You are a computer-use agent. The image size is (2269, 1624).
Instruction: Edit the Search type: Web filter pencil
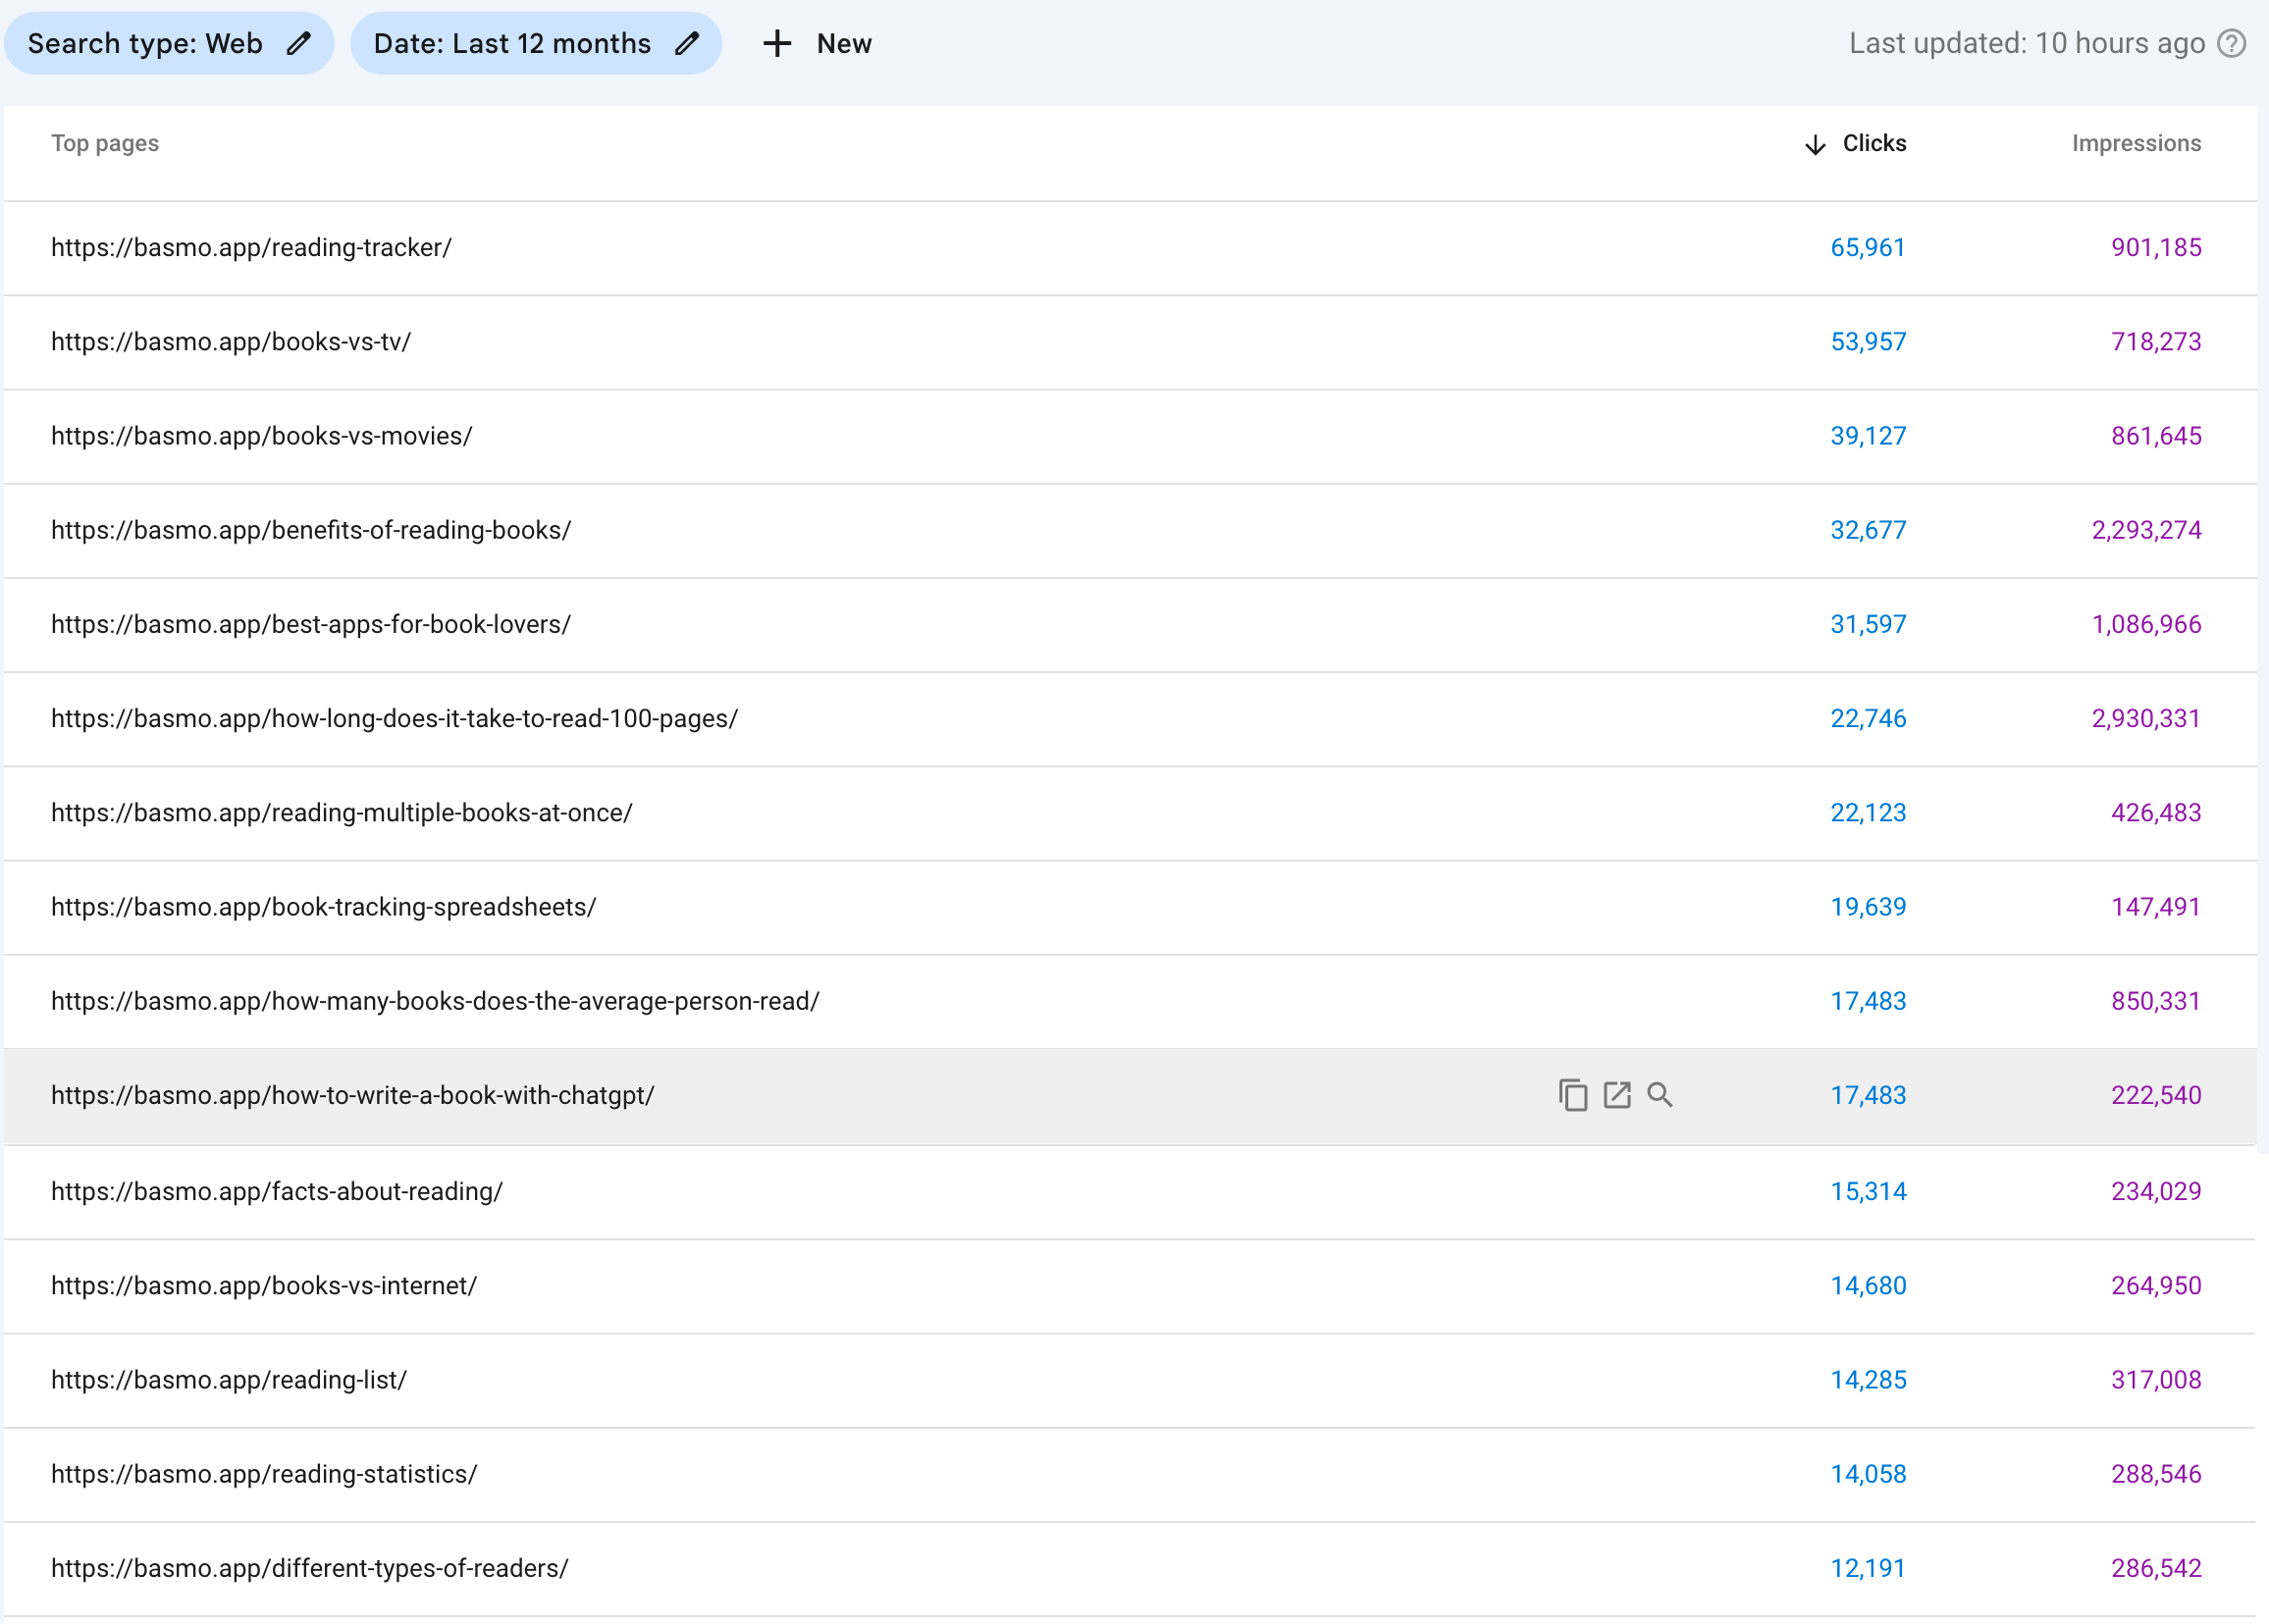point(298,44)
